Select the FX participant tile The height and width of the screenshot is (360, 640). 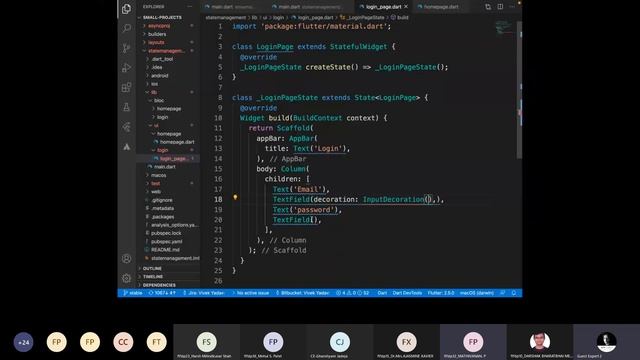407,342
